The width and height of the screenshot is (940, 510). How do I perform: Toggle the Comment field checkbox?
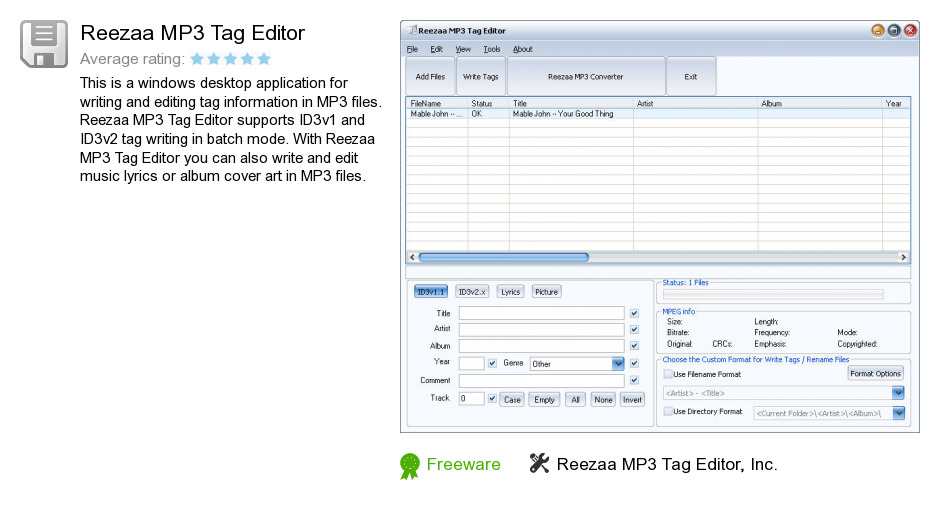634,381
